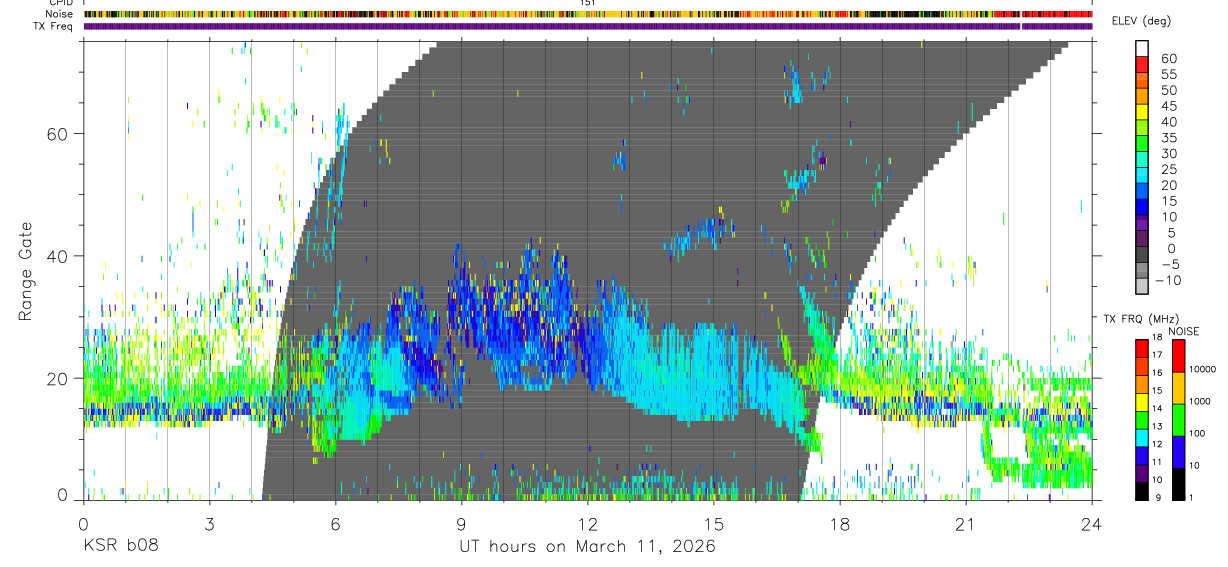Click the '3' hour tick label on time axis
The width and height of the screenshot is (1228, 567).
(209, 524)
